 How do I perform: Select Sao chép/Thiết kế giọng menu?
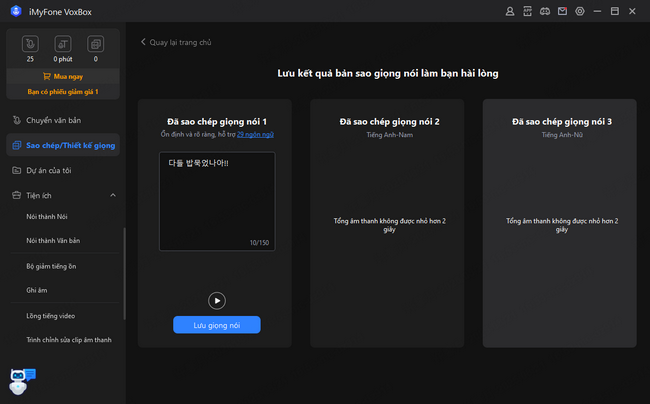pyautogui.click(x=63, y=145)
